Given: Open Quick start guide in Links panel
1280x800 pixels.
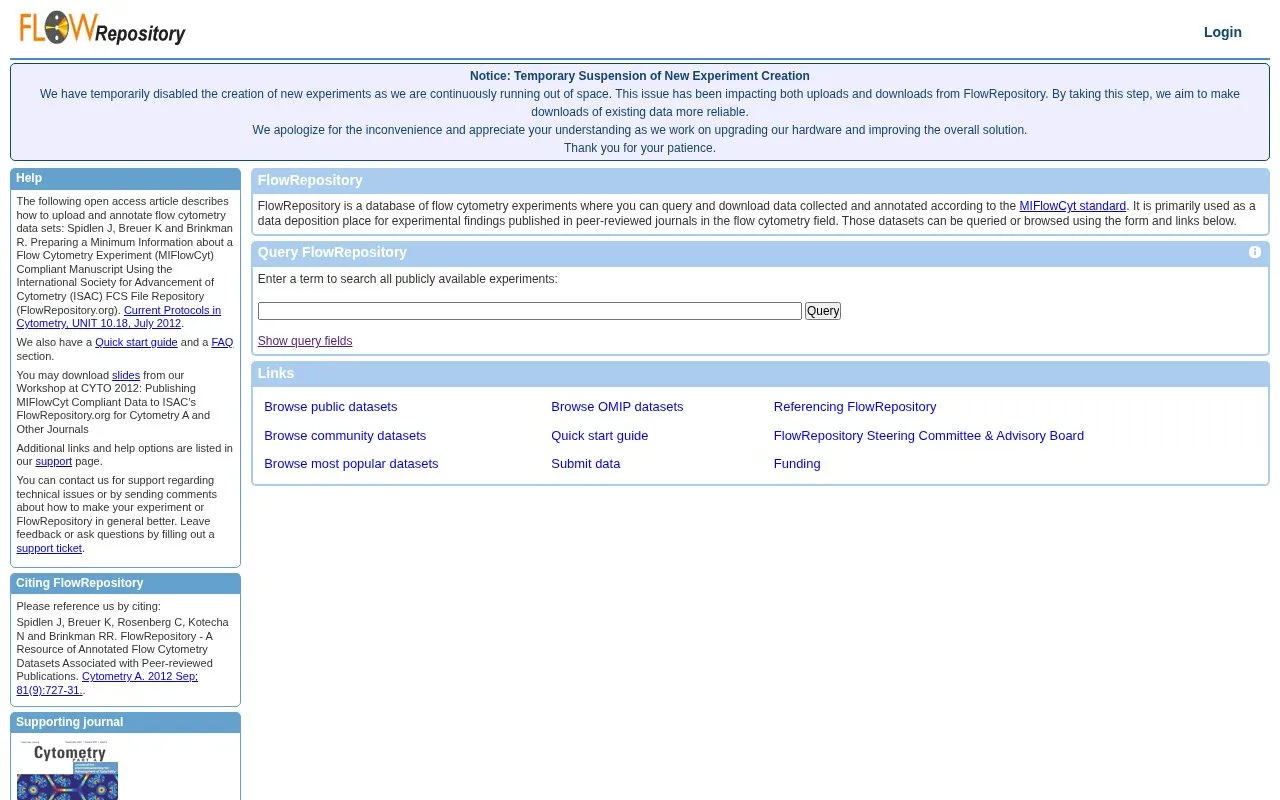Looking at the screenshot, I should [x=599, y=436].
